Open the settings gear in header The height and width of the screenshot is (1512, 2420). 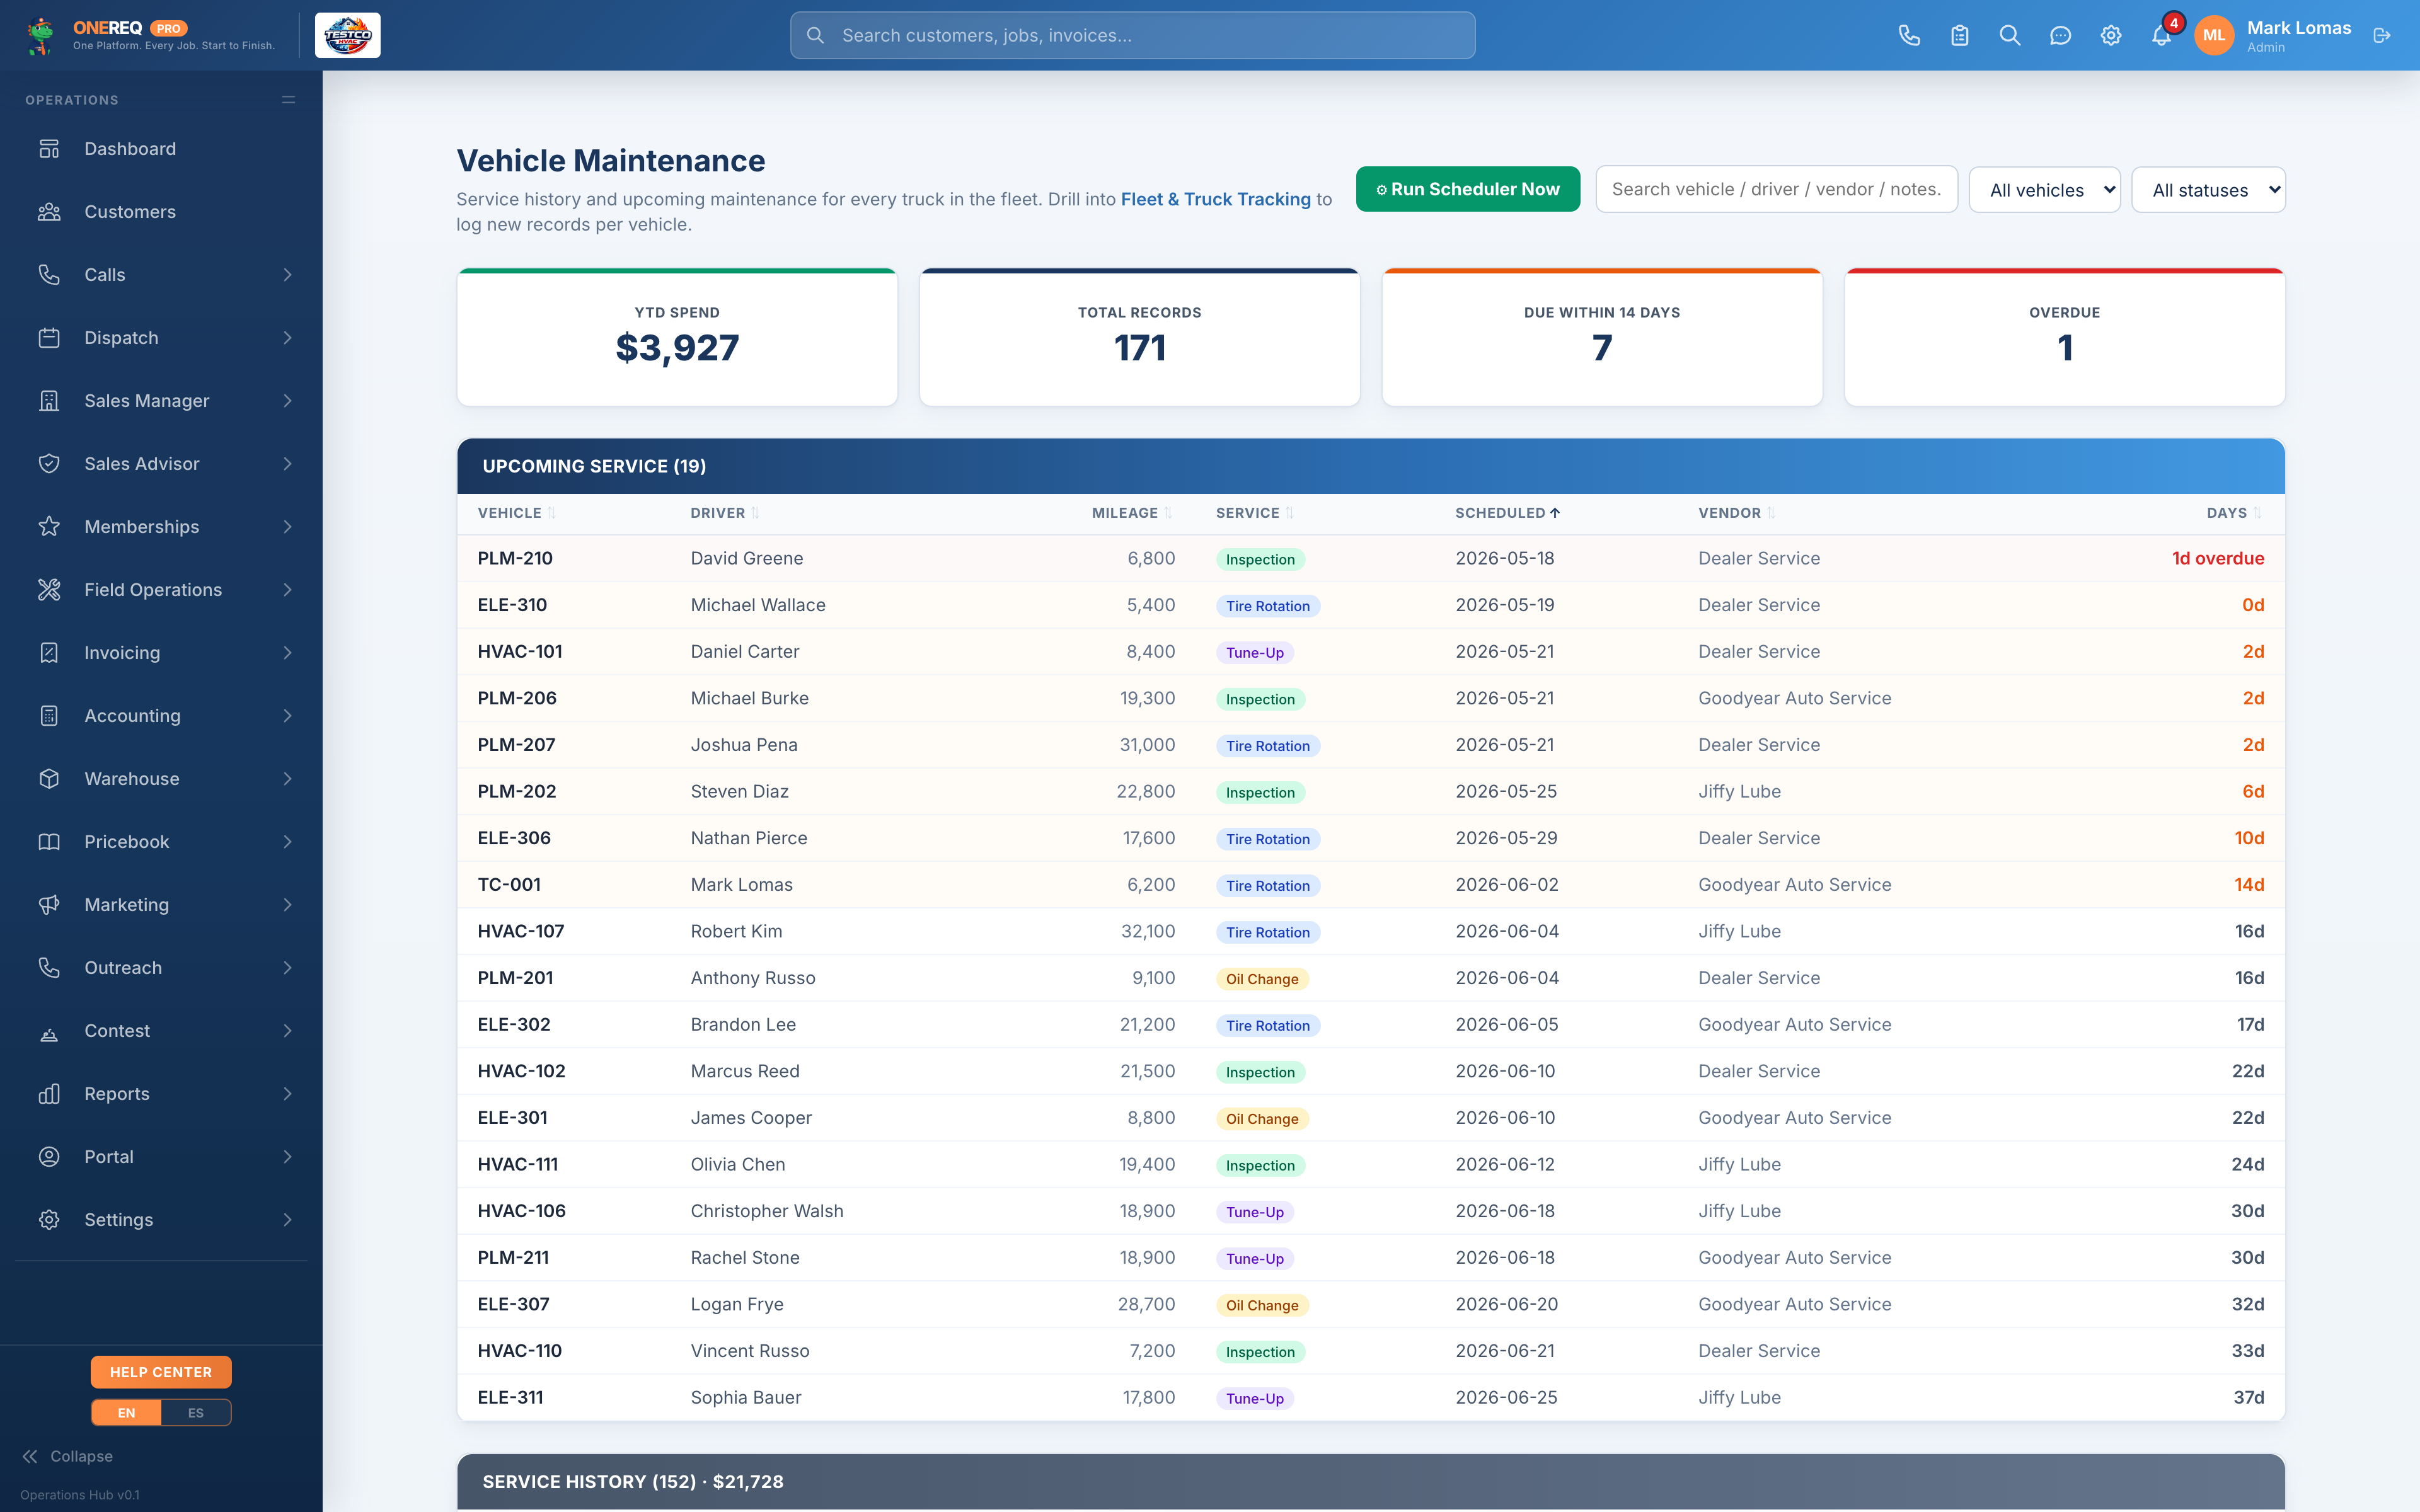(2110, 36)
